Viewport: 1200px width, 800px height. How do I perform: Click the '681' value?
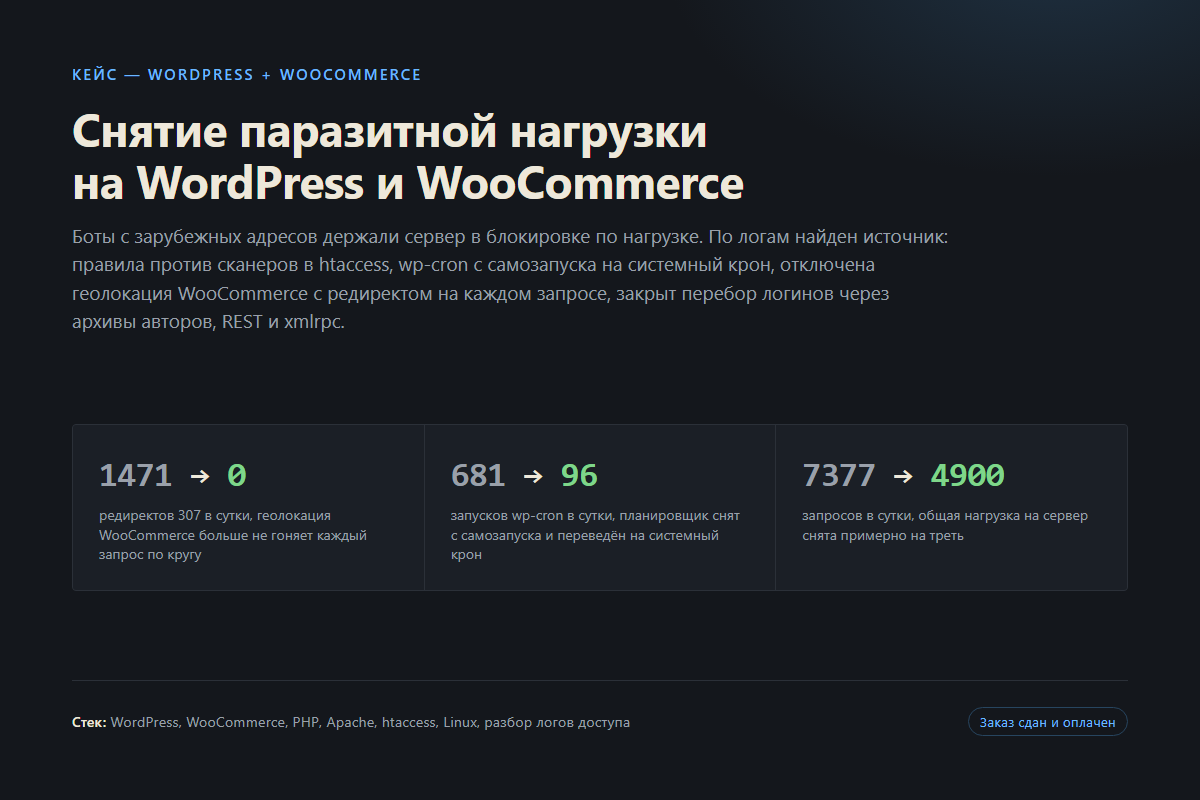click(478, 475)
